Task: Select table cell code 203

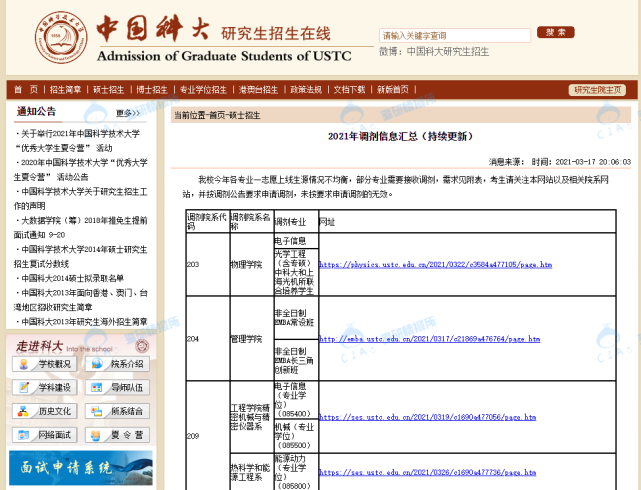Action: [x=208, y=264]
